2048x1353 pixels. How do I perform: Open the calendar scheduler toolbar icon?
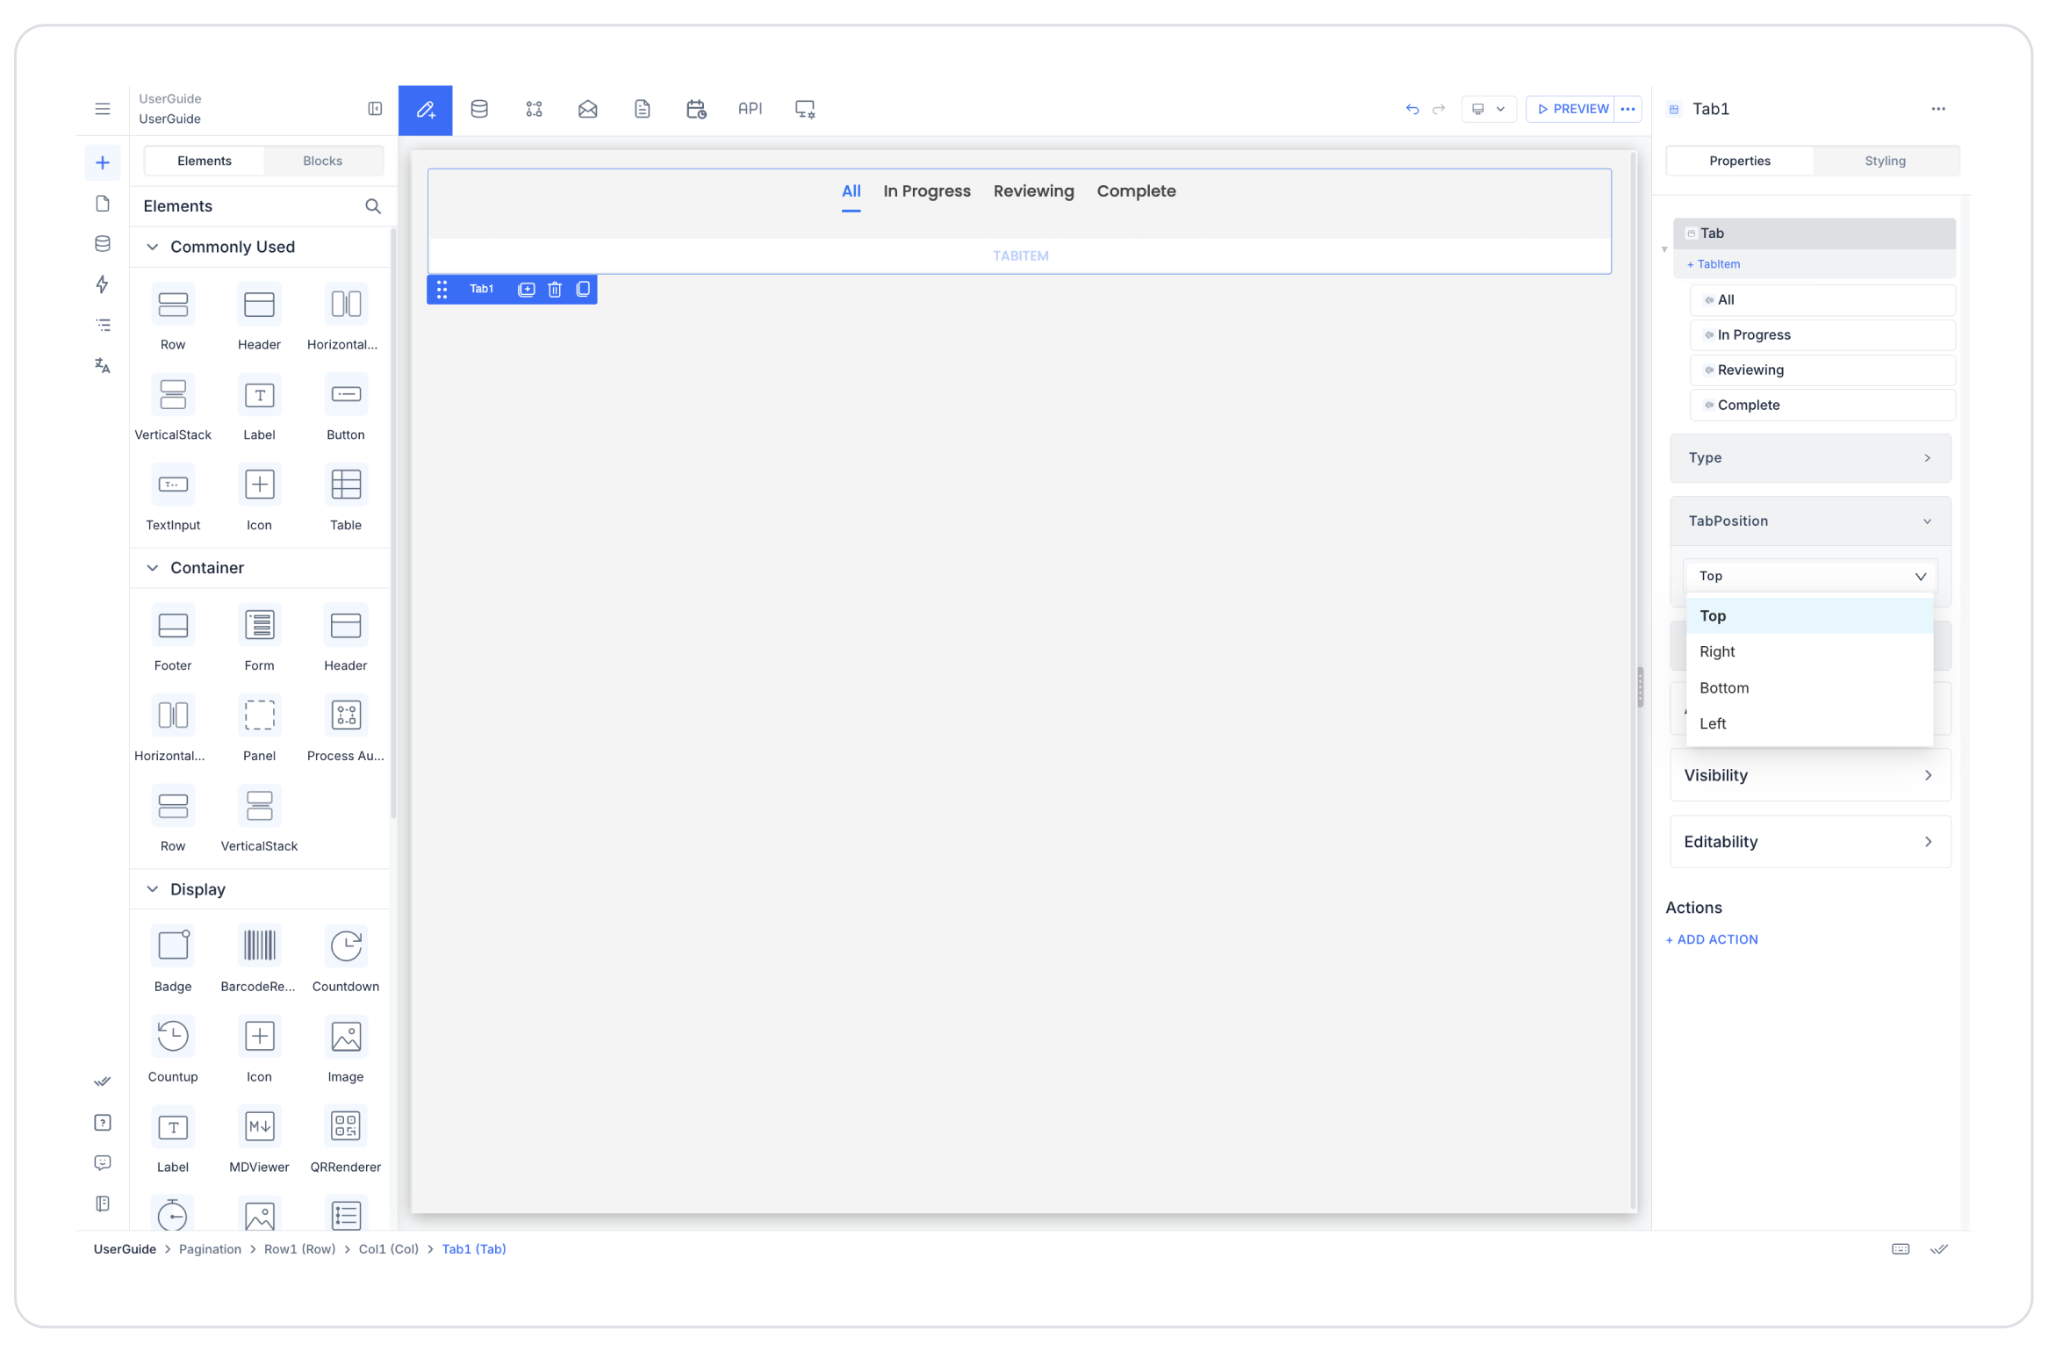tap(696, 109)
